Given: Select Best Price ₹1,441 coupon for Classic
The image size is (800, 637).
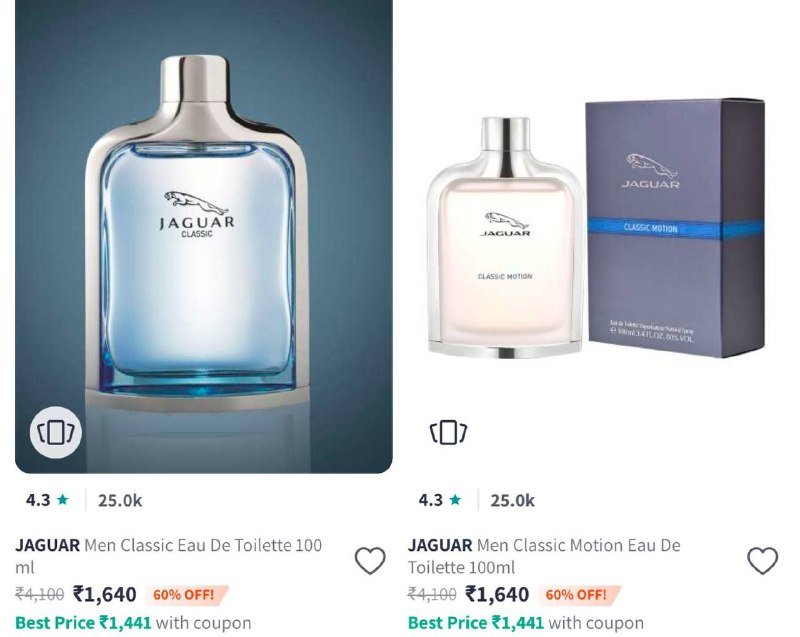Looking at the screenshot, I should (133, 623).
